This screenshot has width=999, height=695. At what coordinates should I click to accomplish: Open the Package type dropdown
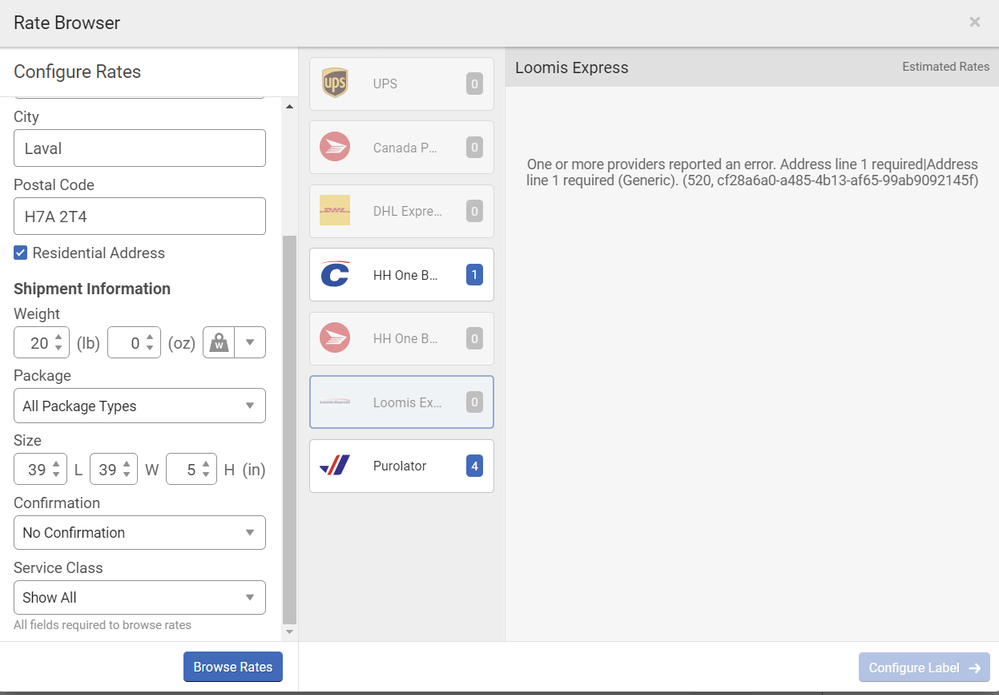139,406
